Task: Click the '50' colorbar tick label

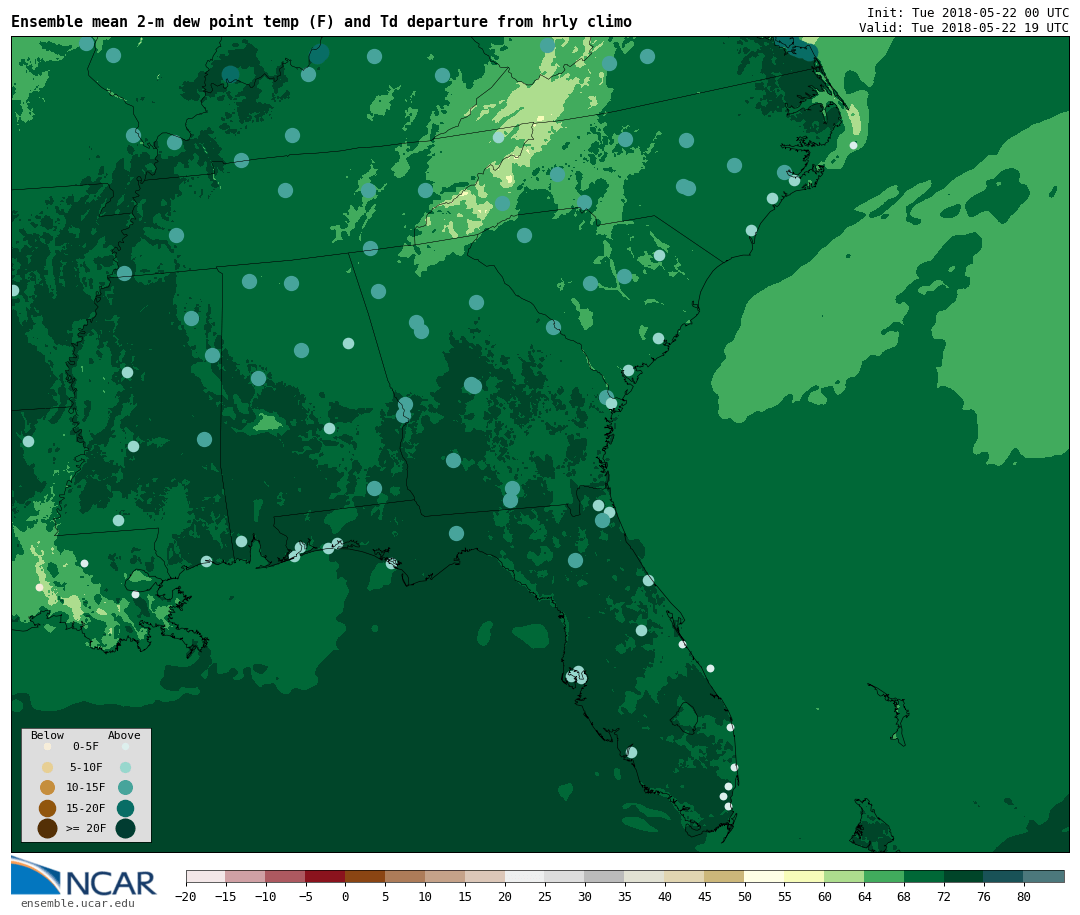Action: (744, 896)
